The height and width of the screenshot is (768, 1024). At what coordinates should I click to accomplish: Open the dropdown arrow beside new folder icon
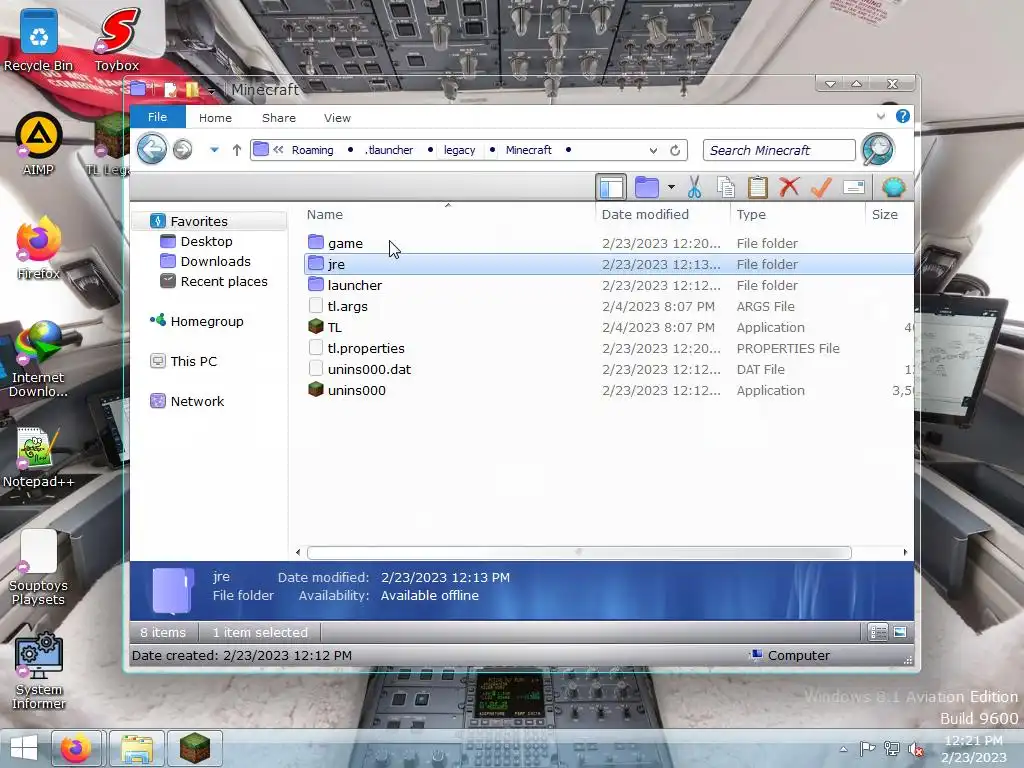[671, 187]
